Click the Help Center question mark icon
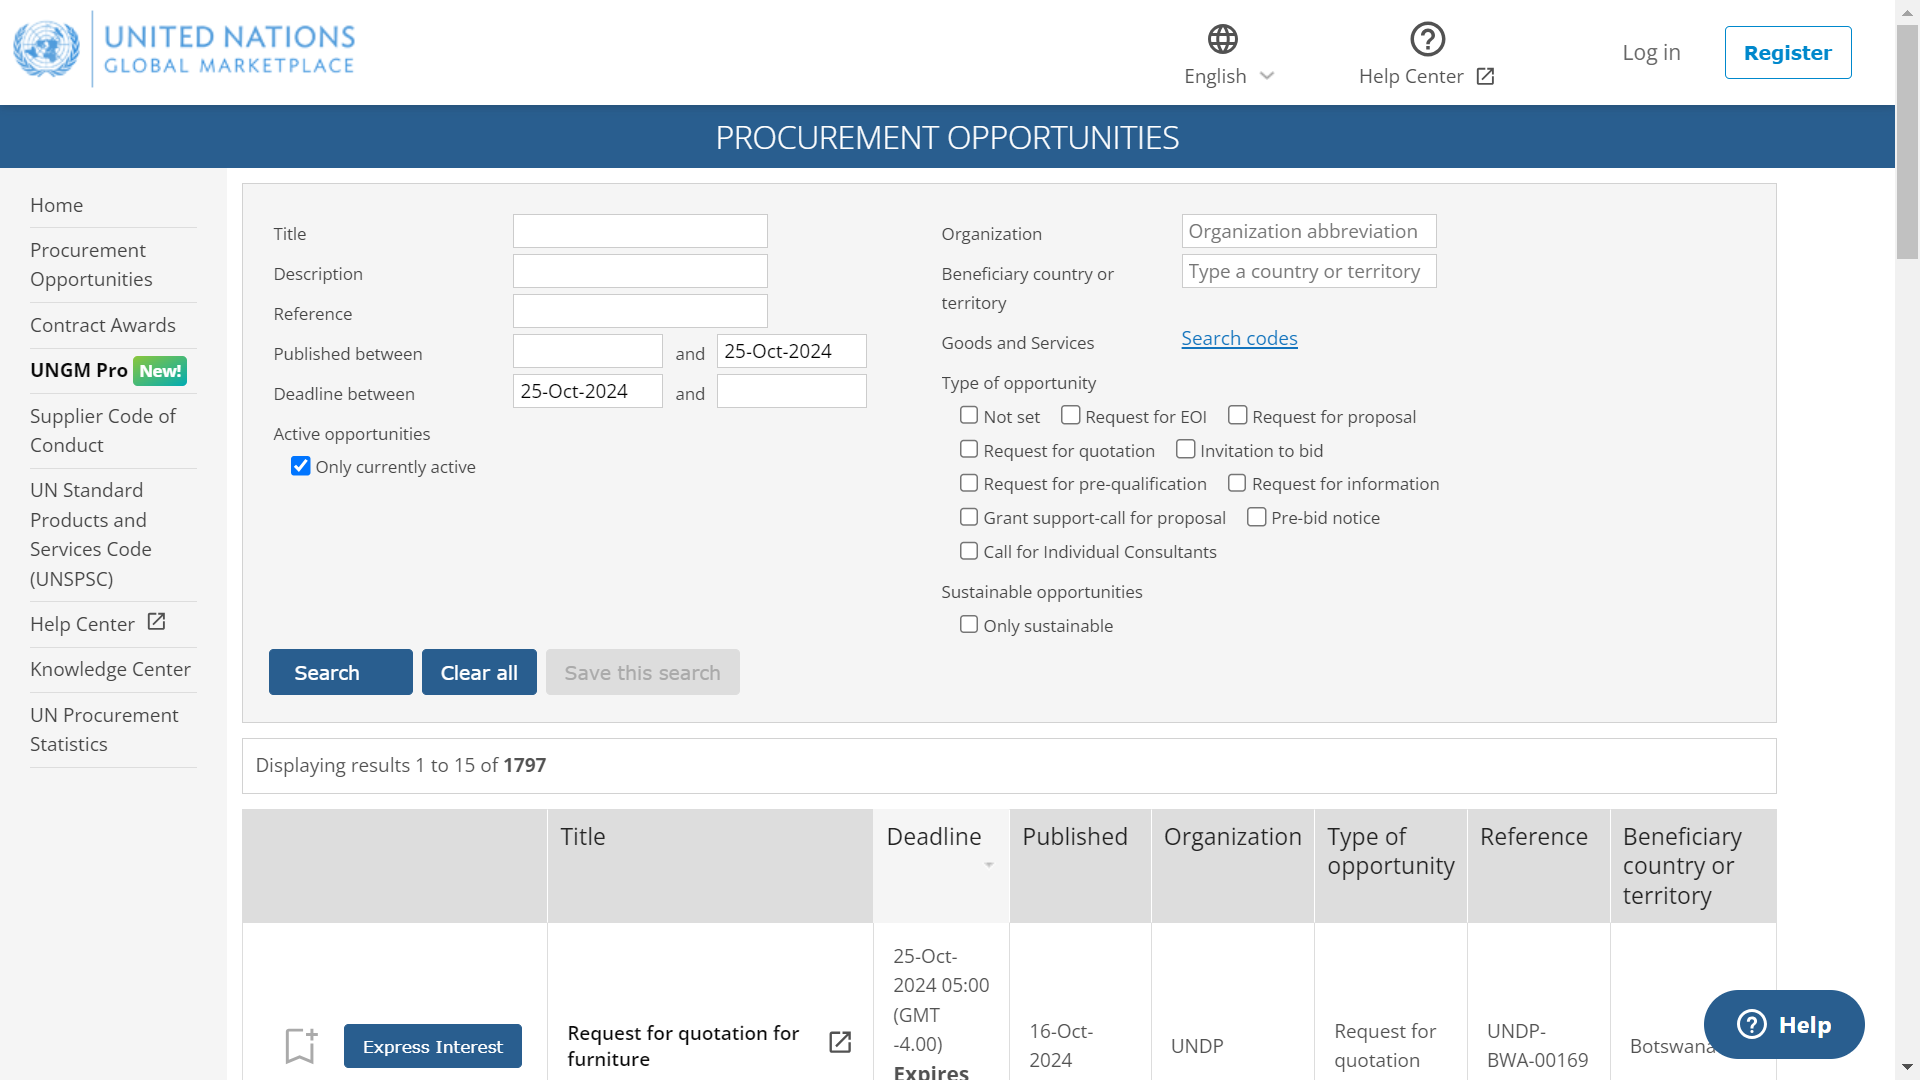Image resolution: width=1920 pixels, height=1080 pixels. point(1427,39)
